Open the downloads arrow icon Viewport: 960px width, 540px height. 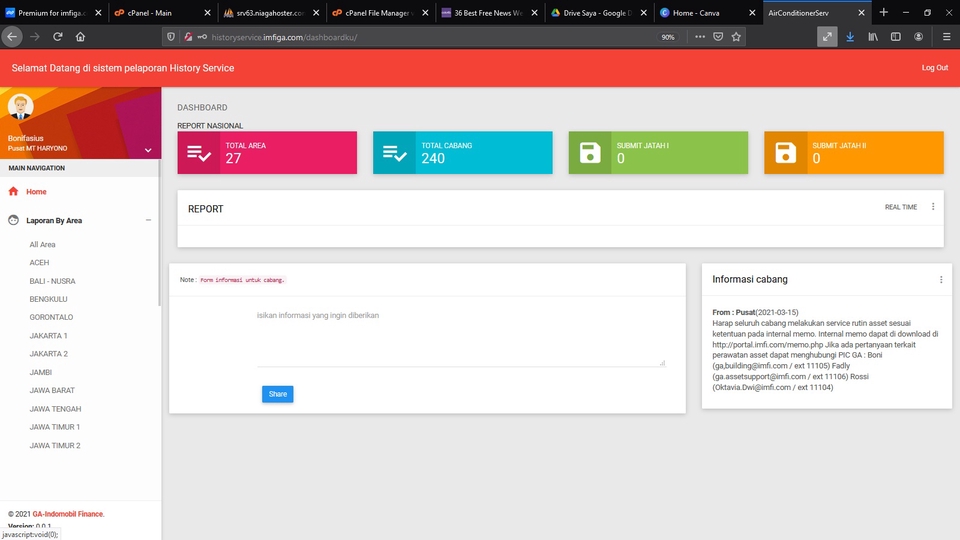click(x=850, y=37)
